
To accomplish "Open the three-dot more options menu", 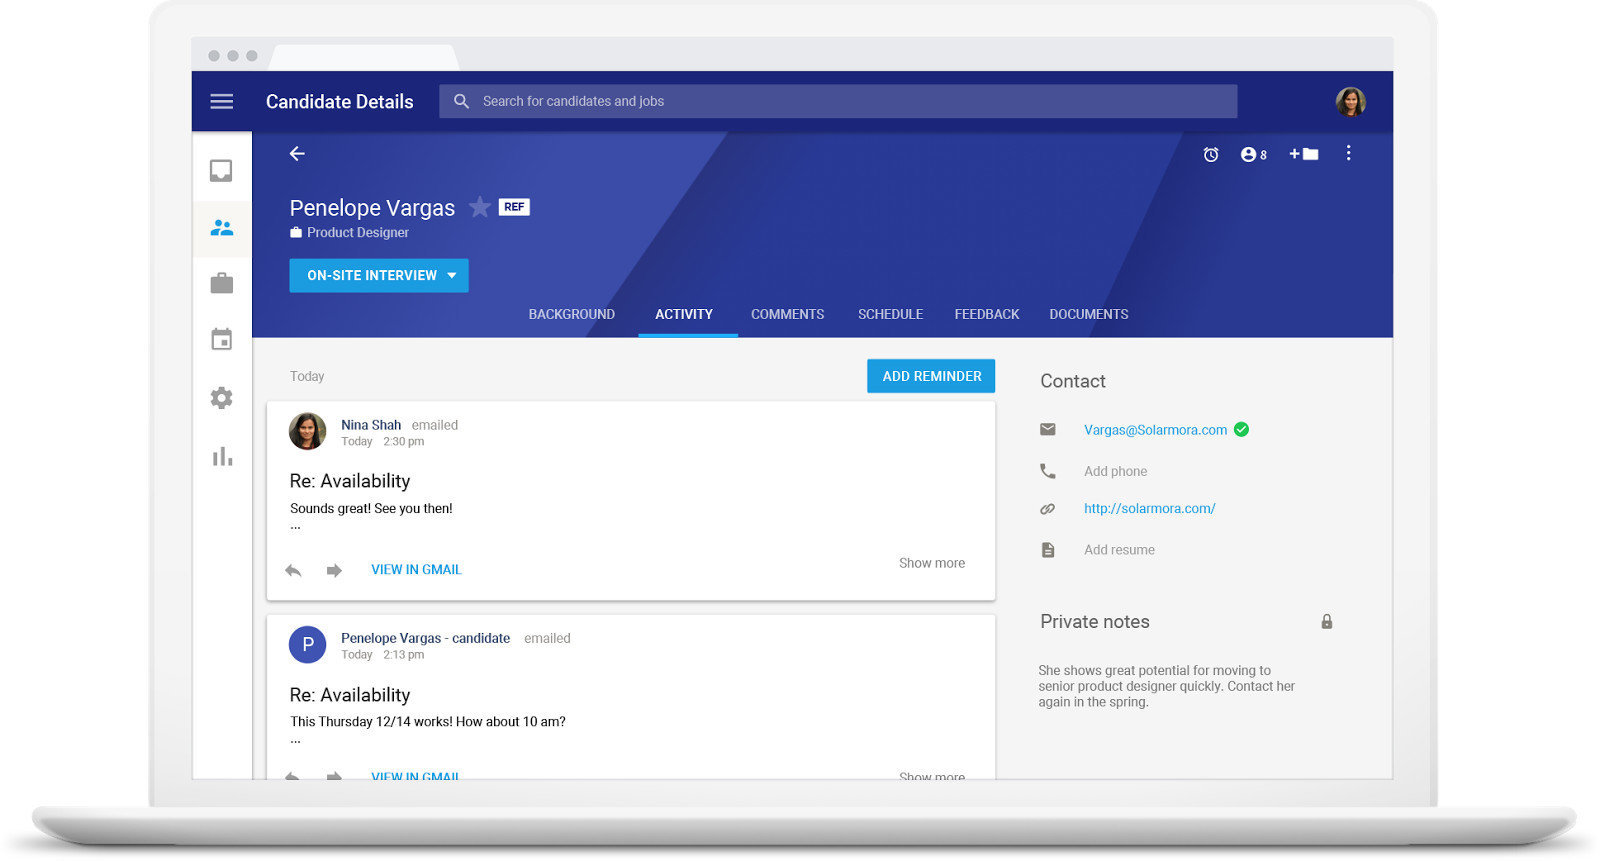I will 1348,153.
